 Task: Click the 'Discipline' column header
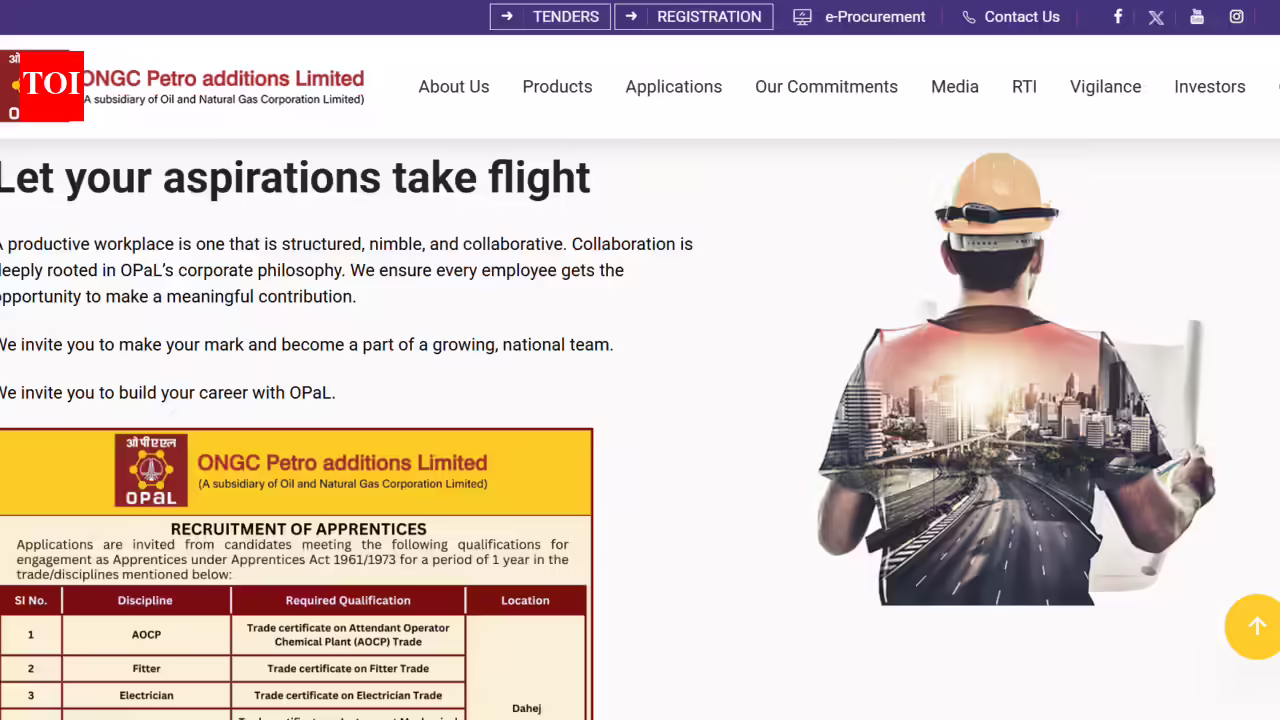point(145,600)
